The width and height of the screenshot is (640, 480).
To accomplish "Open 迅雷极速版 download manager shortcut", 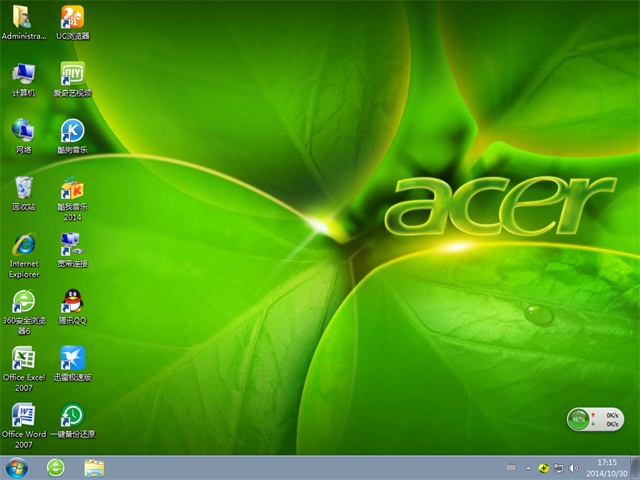I will point(72,358).
